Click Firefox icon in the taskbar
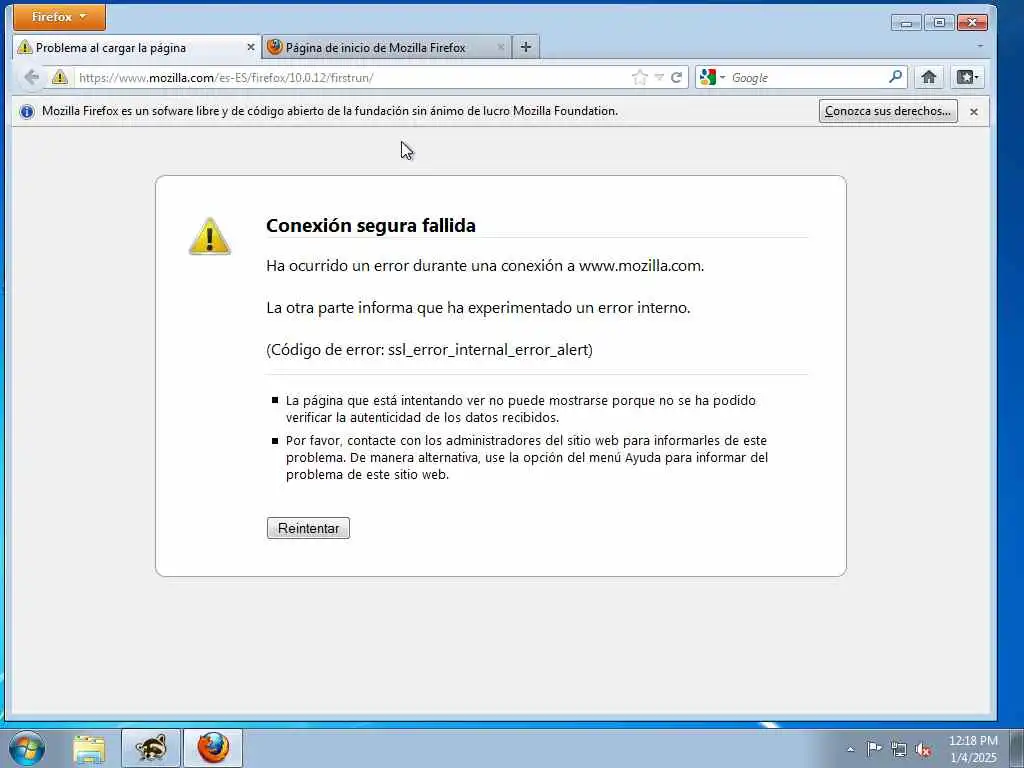 tap(213, 748)
